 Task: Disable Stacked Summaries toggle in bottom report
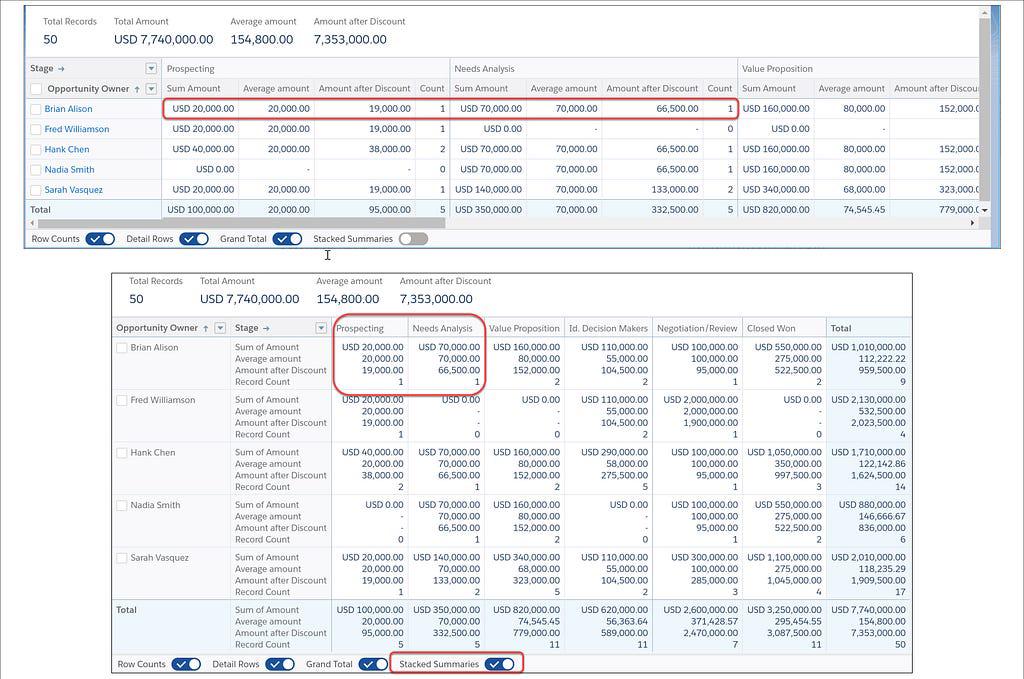tap(500, 664)
